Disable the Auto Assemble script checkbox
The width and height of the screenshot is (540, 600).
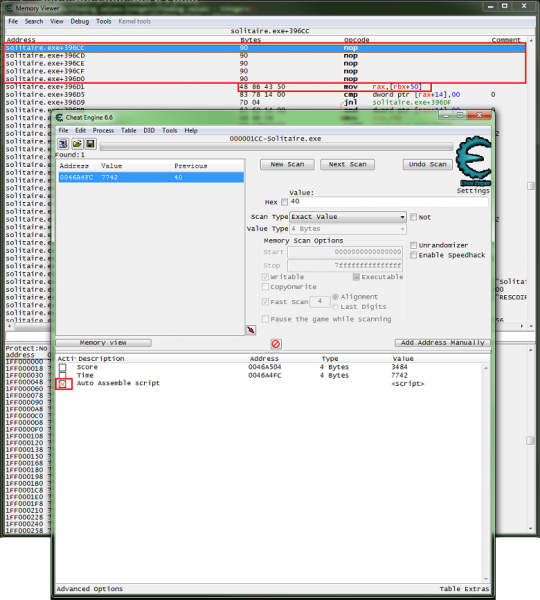click(x=63, y=384)
